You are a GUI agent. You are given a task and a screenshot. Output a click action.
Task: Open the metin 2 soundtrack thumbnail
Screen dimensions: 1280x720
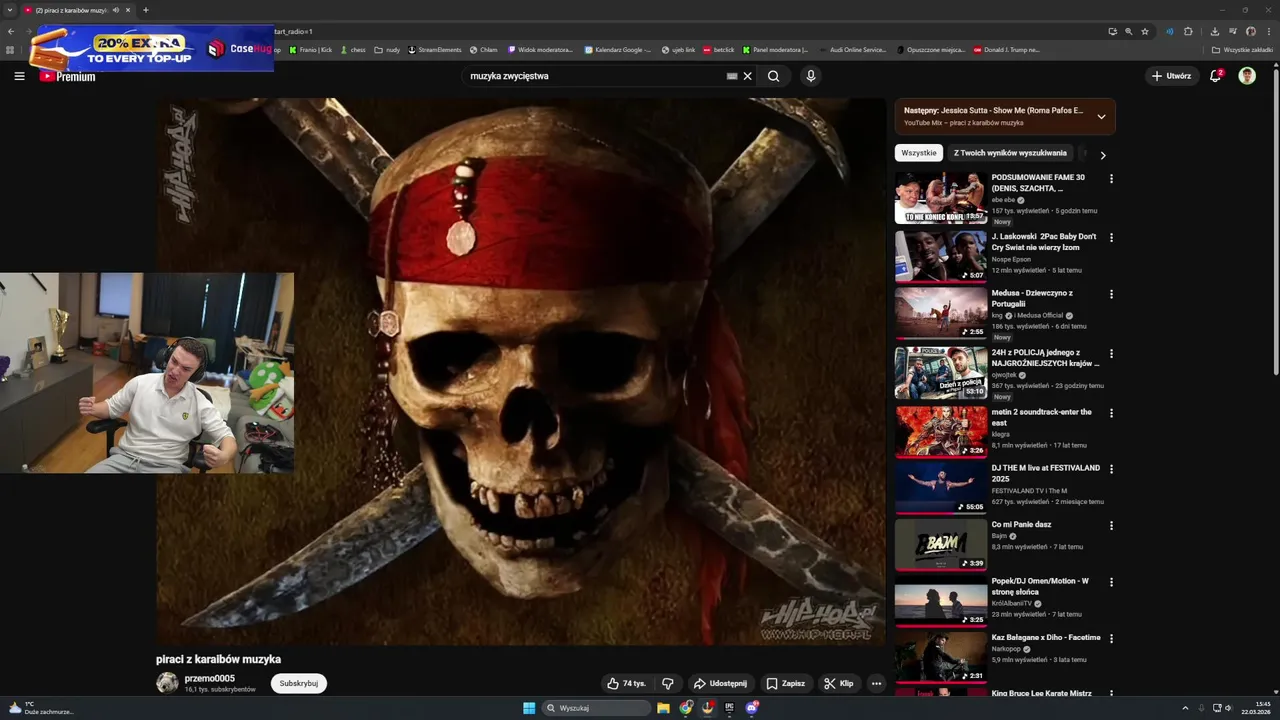(940, 432)
